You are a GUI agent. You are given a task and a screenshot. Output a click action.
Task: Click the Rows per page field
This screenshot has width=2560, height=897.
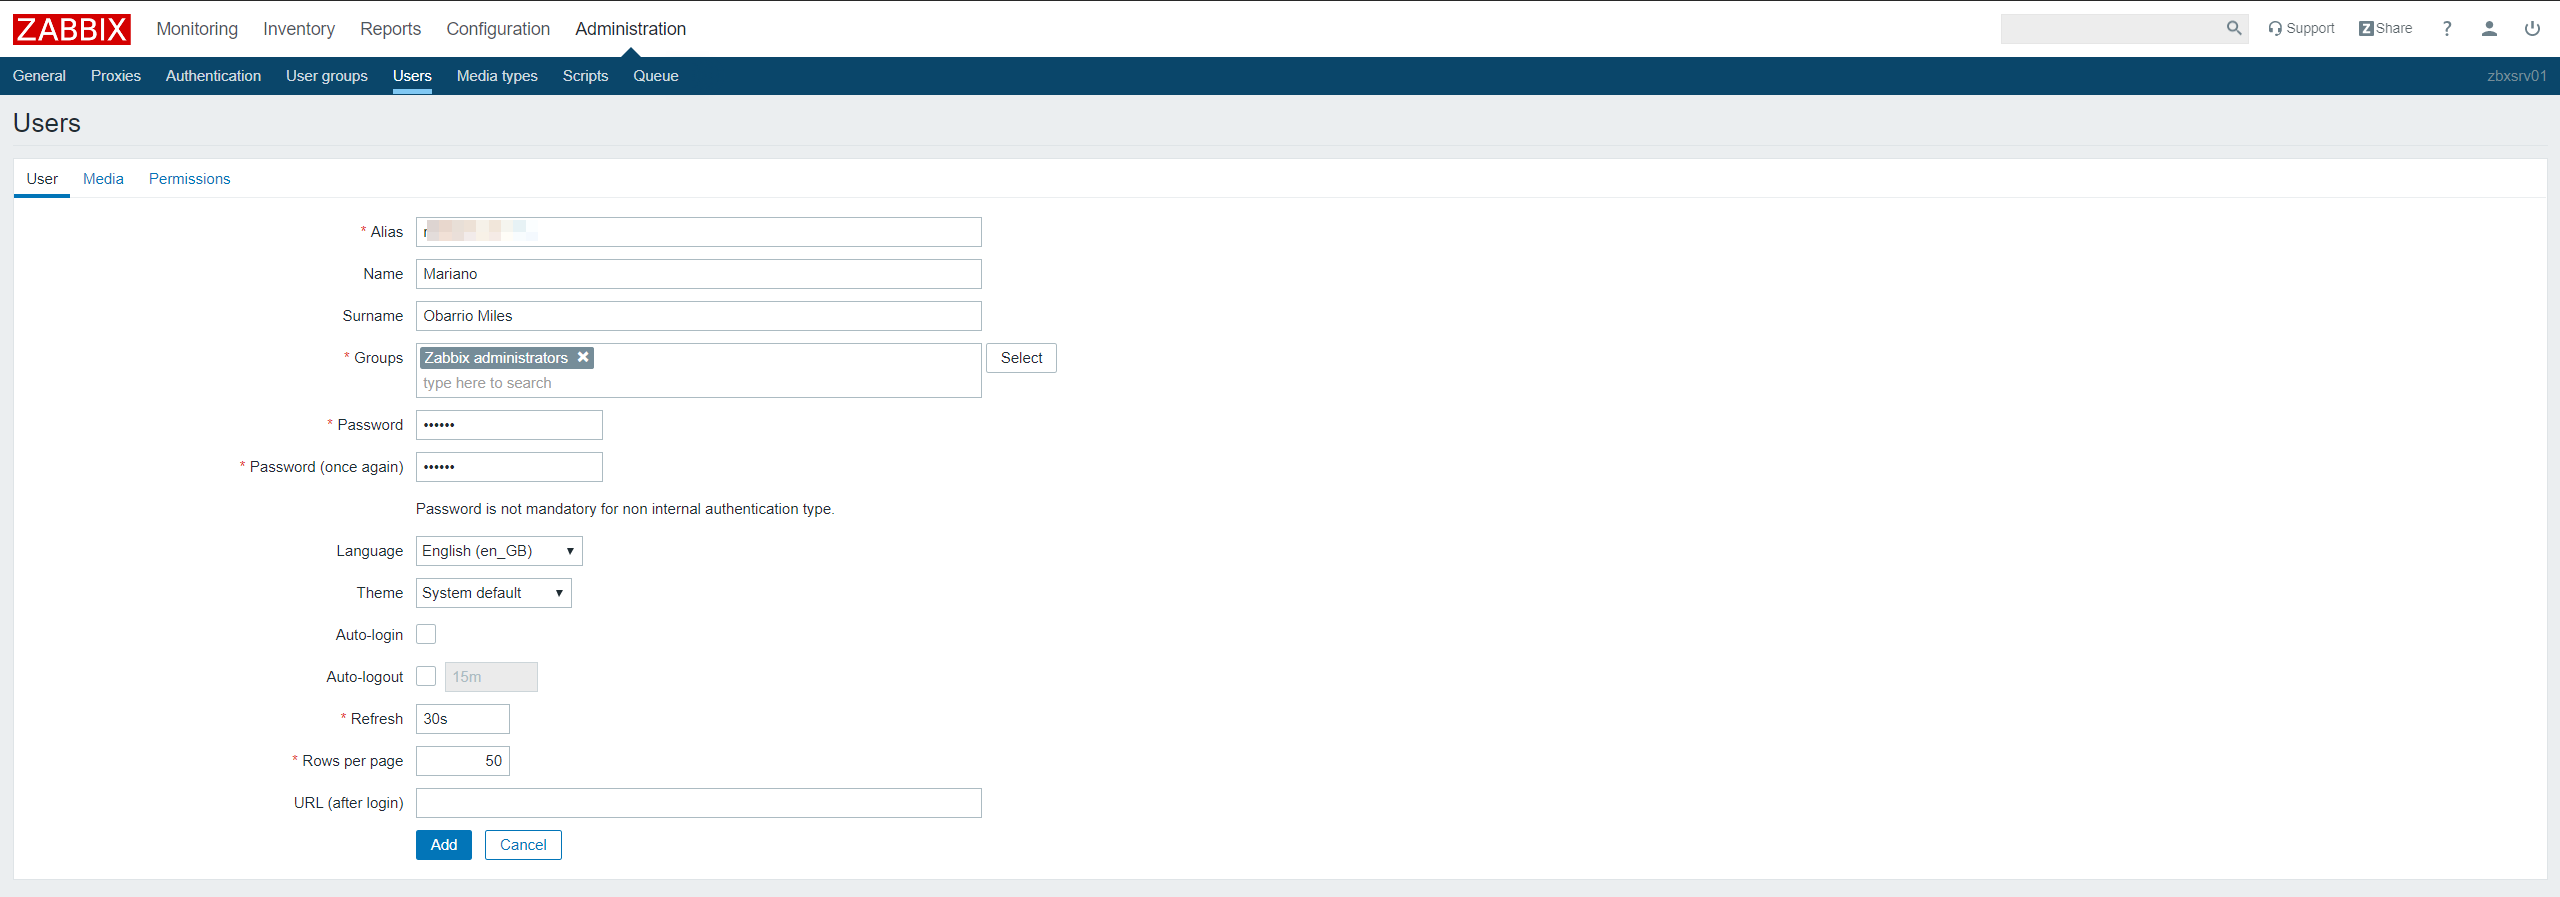(463, 761)
